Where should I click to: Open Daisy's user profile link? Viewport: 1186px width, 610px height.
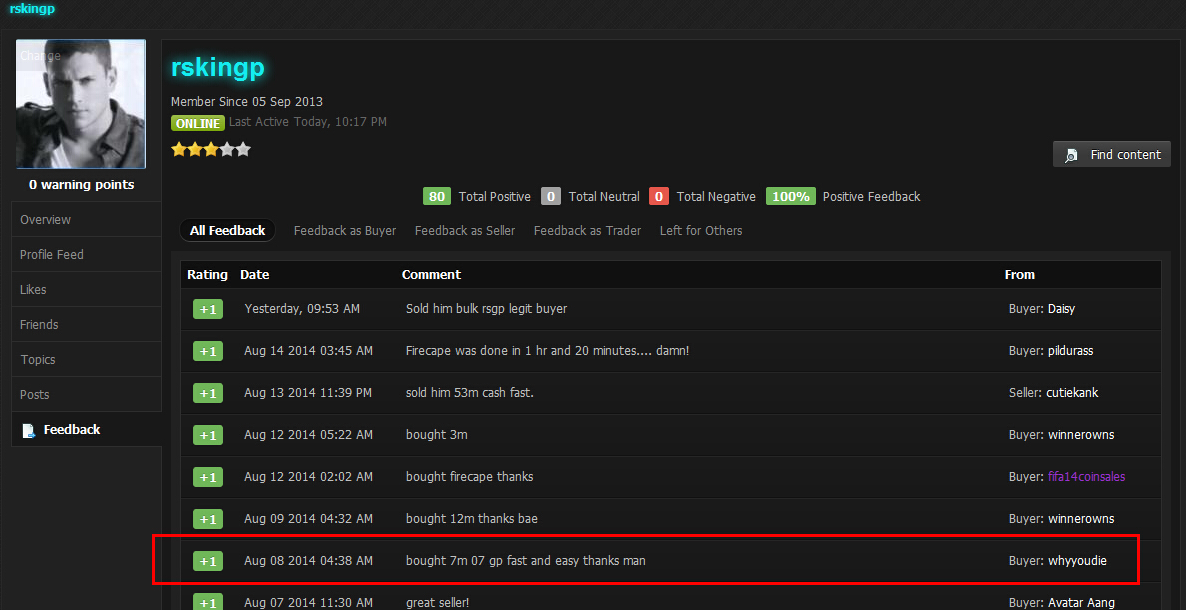[1061, 309]
